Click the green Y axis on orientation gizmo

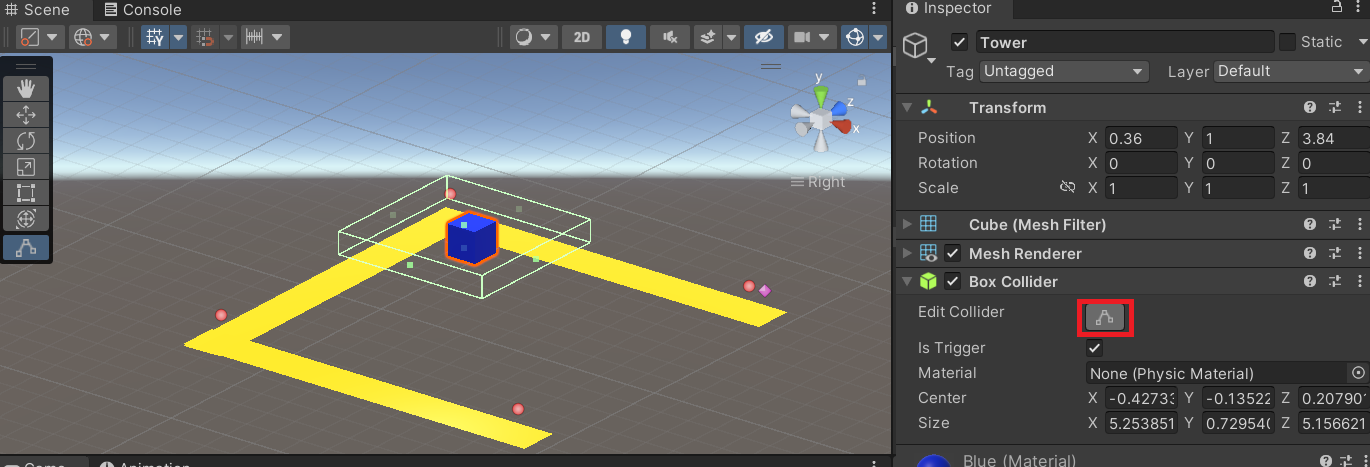820,94
